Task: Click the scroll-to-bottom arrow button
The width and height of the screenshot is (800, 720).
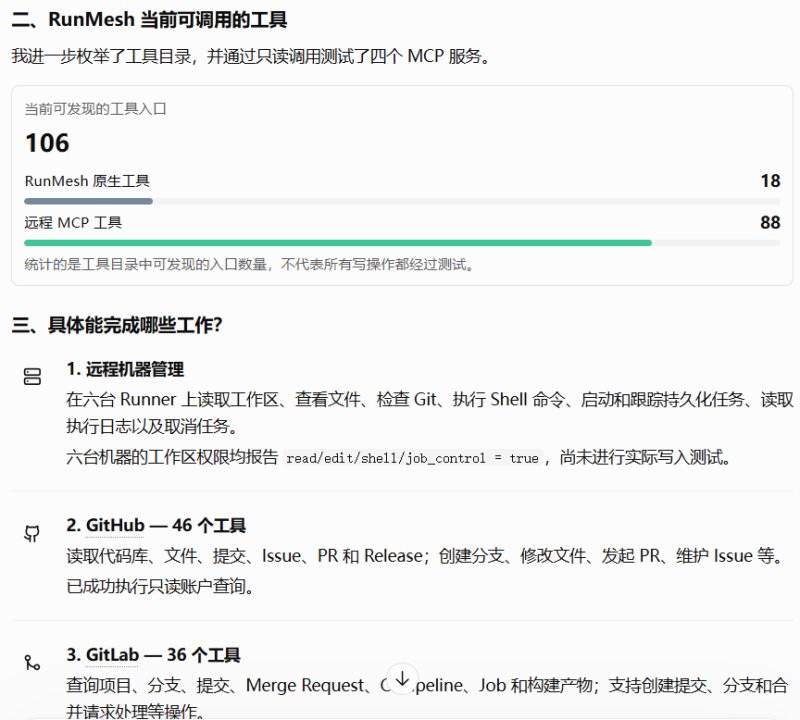Action: (x=402, y=679)
